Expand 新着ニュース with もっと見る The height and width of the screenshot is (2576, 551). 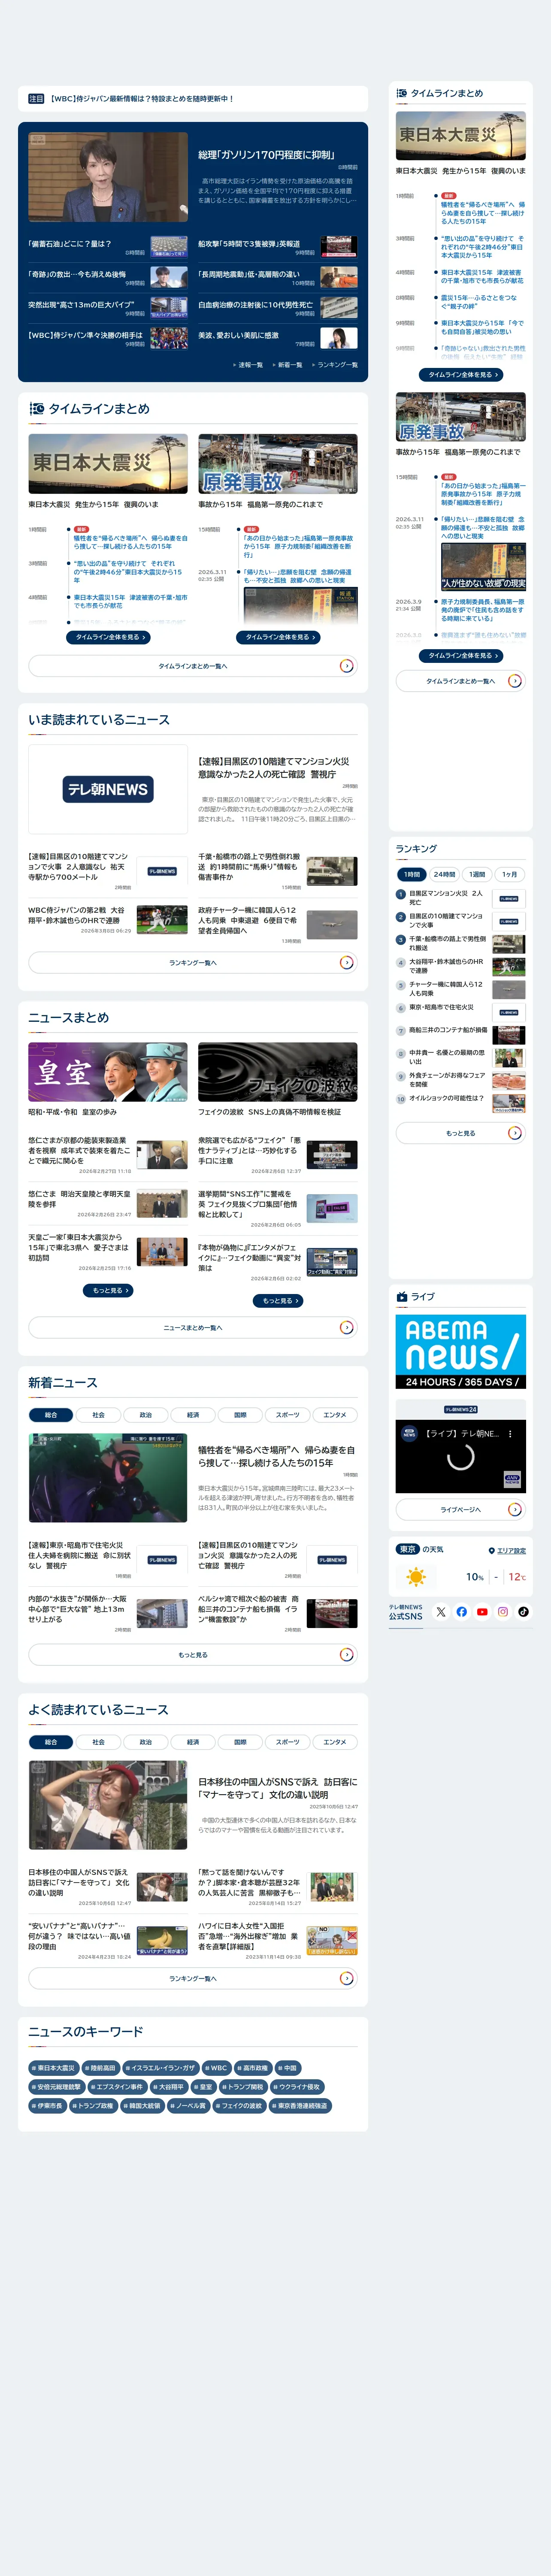pyautogui.click(x=193, y=1655)
